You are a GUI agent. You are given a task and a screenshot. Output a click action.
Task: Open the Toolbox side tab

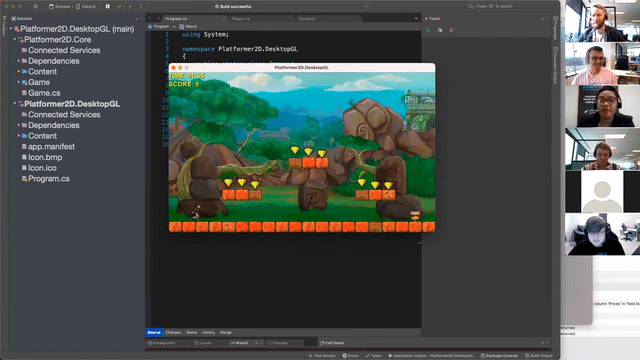pyautogui.click(x=4, y=27)
